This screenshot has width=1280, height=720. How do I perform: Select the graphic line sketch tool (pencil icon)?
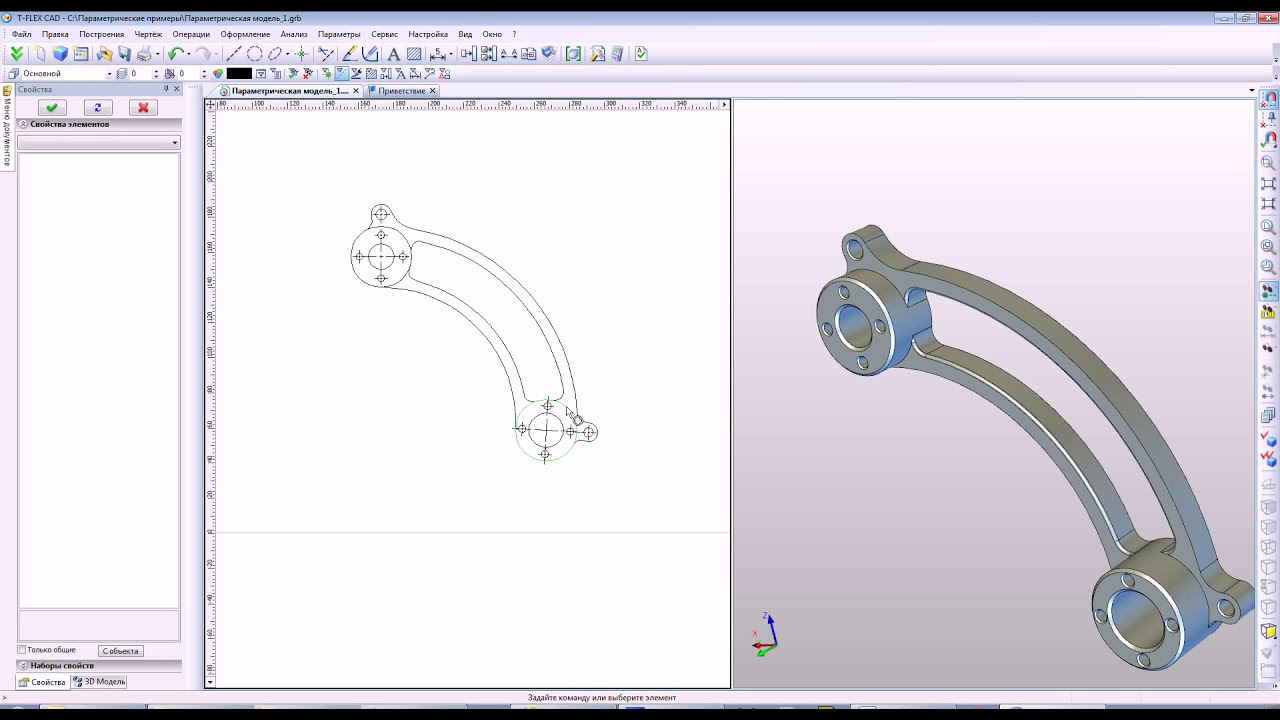[349, 54]
